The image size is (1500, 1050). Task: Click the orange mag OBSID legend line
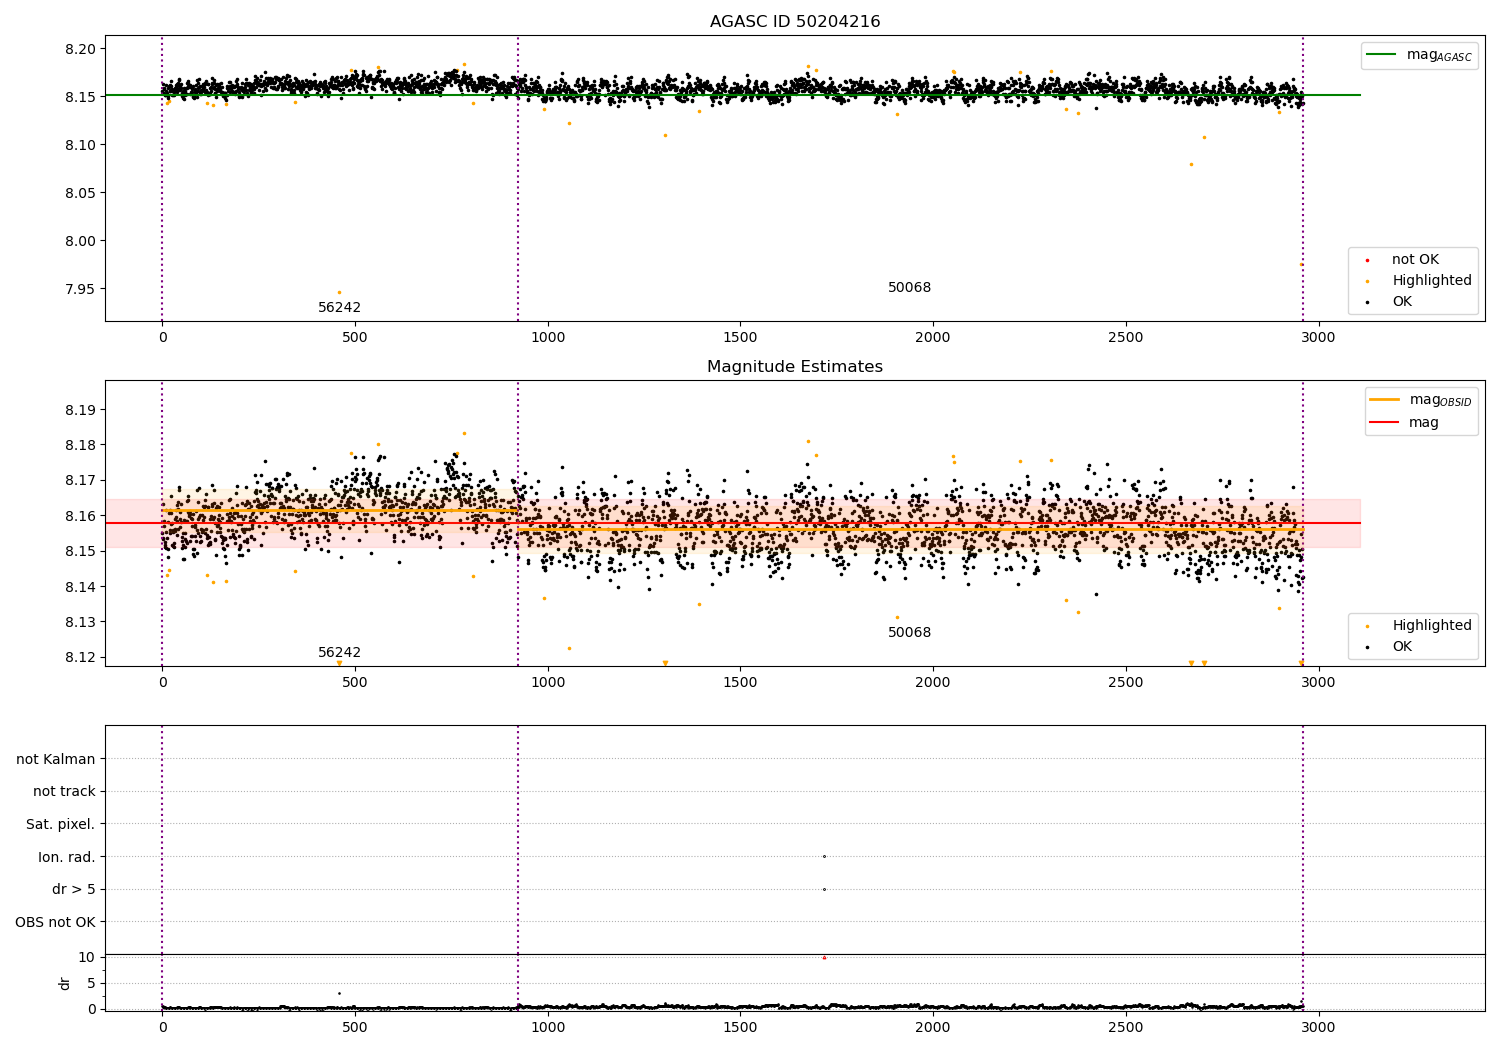point(1385,400)
